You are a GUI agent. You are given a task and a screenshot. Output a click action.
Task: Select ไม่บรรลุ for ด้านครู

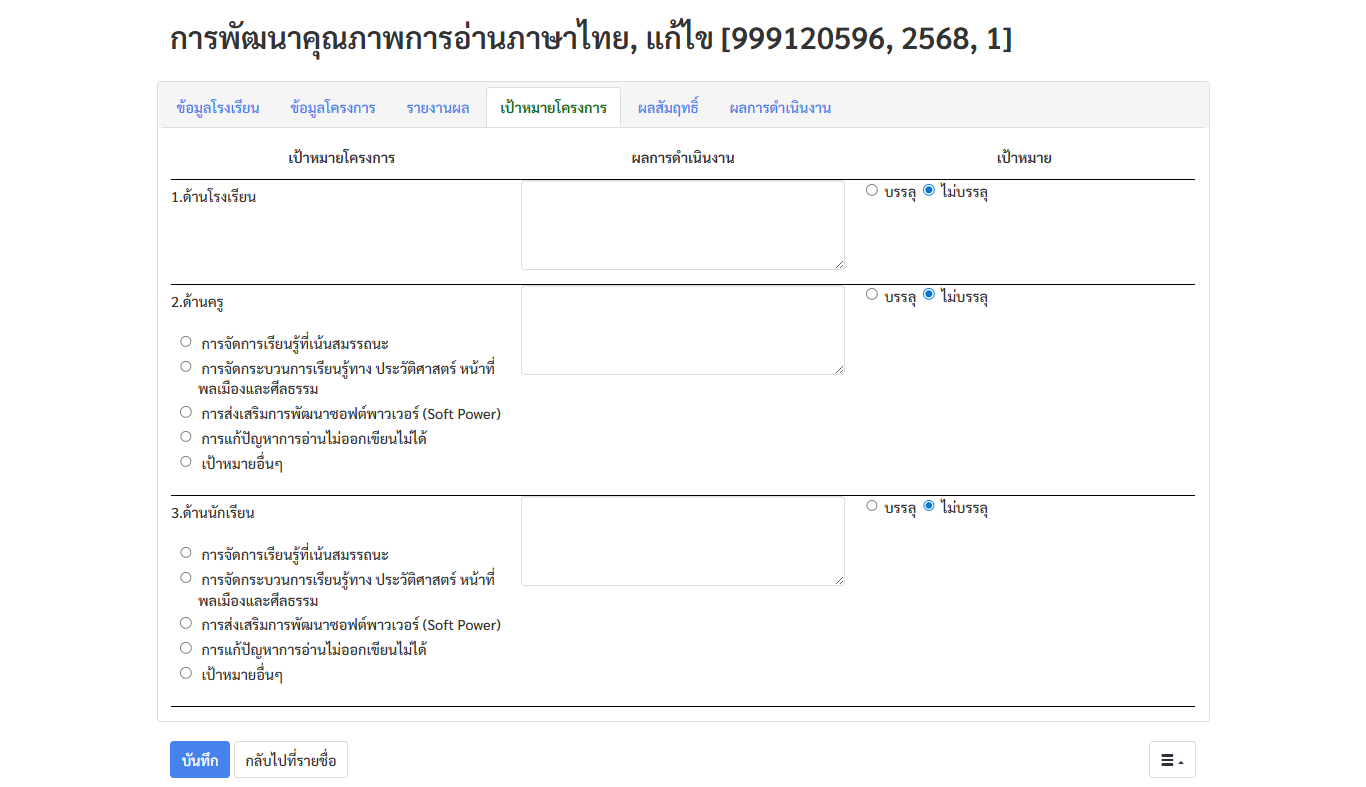929,295
